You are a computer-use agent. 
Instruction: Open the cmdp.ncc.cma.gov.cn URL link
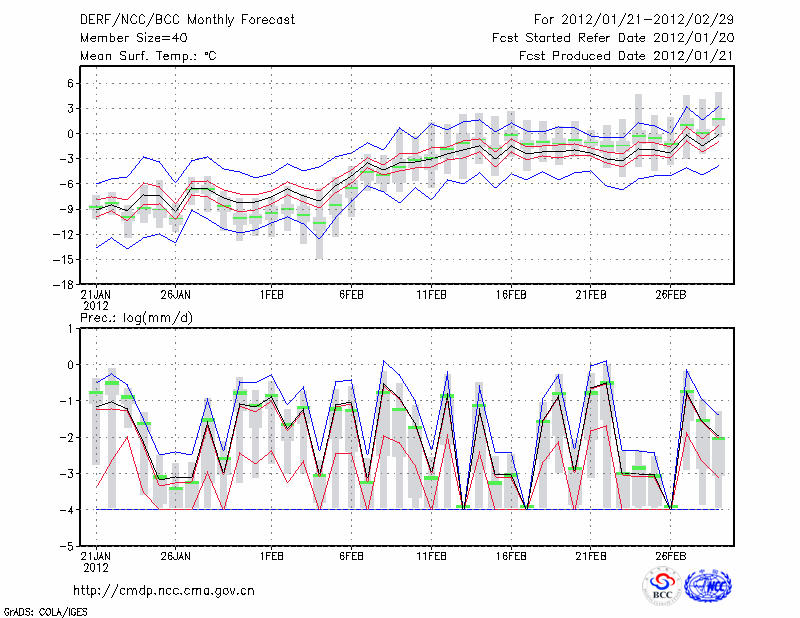pyautogui.click(x=164, y=590)
